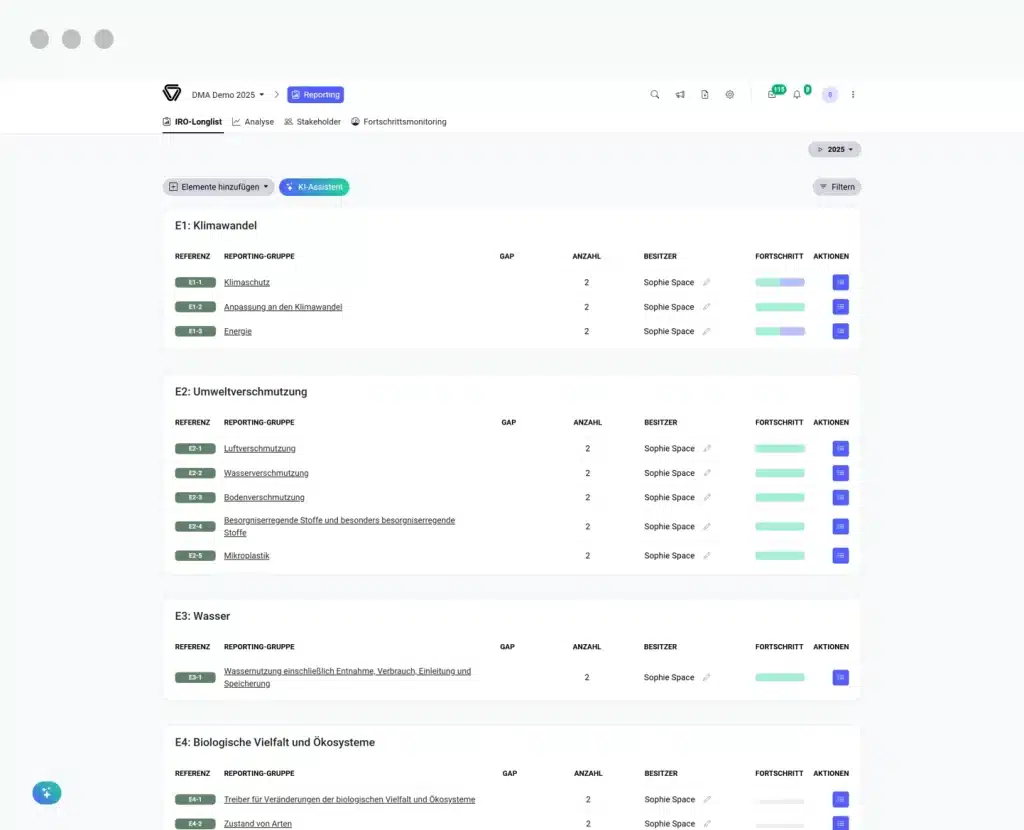The image size is (1024, 830).
Task: Click the E1: Klimawandel section heading
Action: point(216,225)
